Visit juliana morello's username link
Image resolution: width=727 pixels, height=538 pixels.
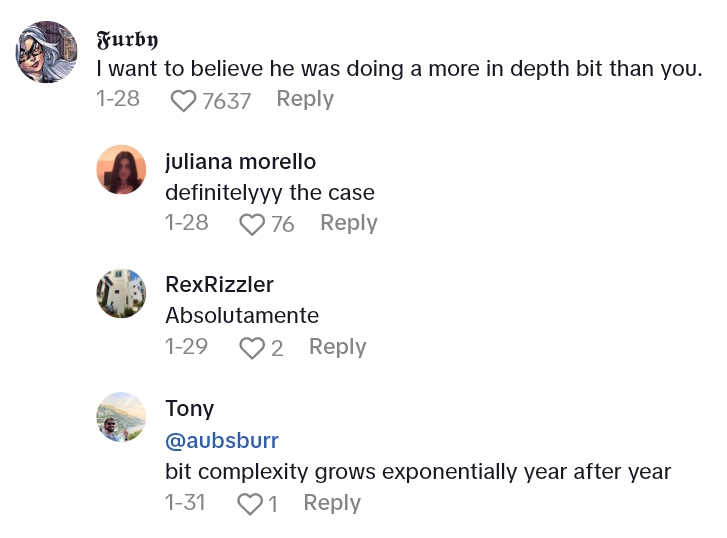pyautogui.click(x=240, y=162)
